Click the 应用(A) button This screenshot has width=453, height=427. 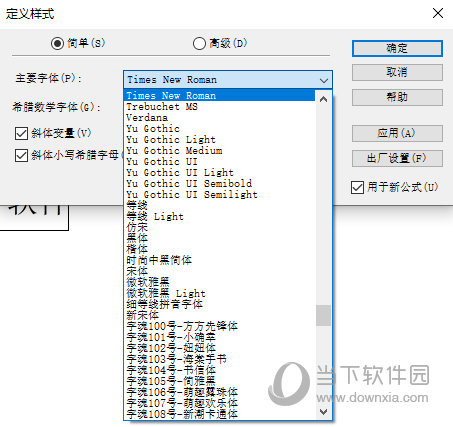pyautogui.click(x=397, y=133)
